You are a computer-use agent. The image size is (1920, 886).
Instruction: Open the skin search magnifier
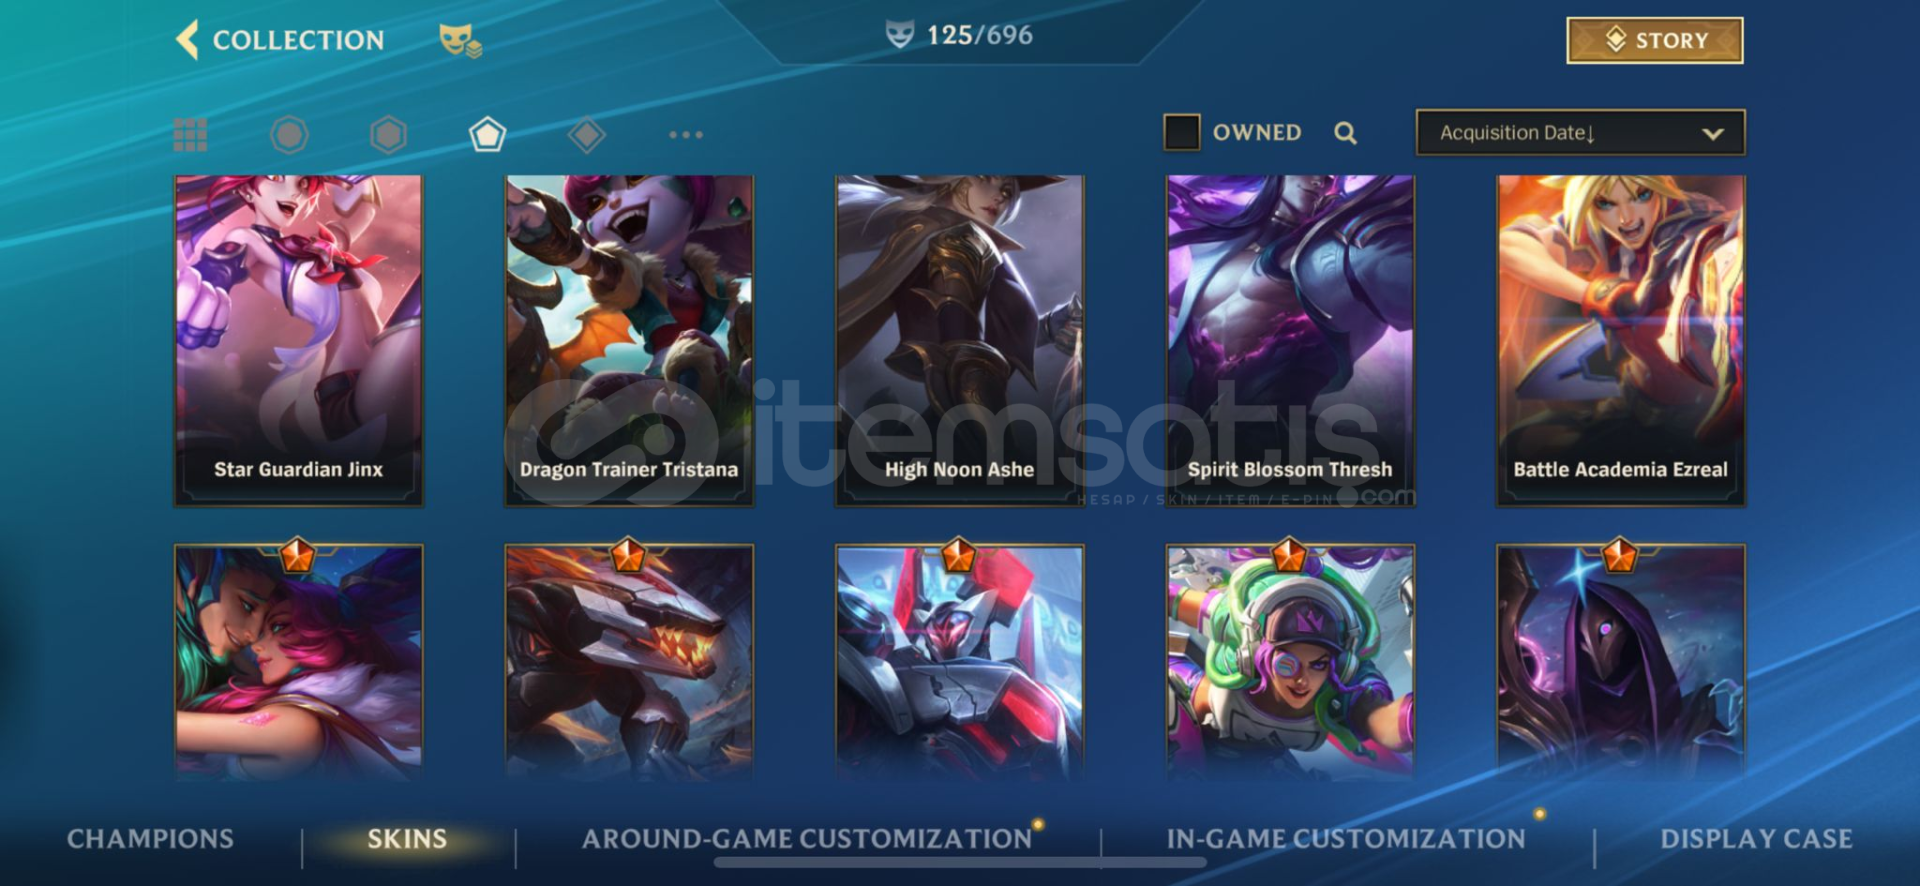[1345, 133]
